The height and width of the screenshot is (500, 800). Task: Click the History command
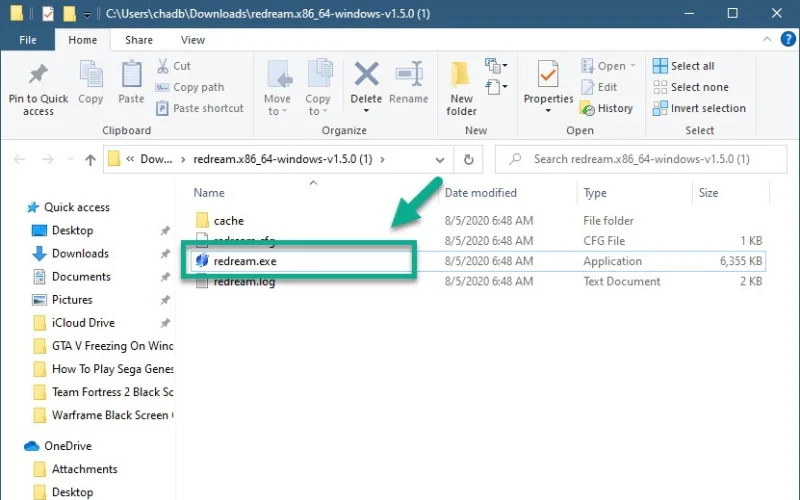click(607, 108)
